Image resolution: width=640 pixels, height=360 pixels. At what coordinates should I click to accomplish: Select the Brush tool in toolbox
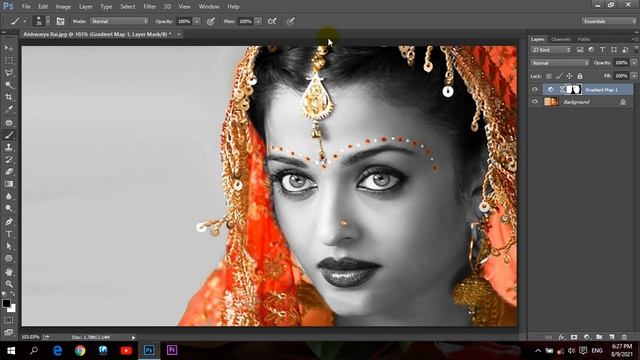click(x=9, y=135)
